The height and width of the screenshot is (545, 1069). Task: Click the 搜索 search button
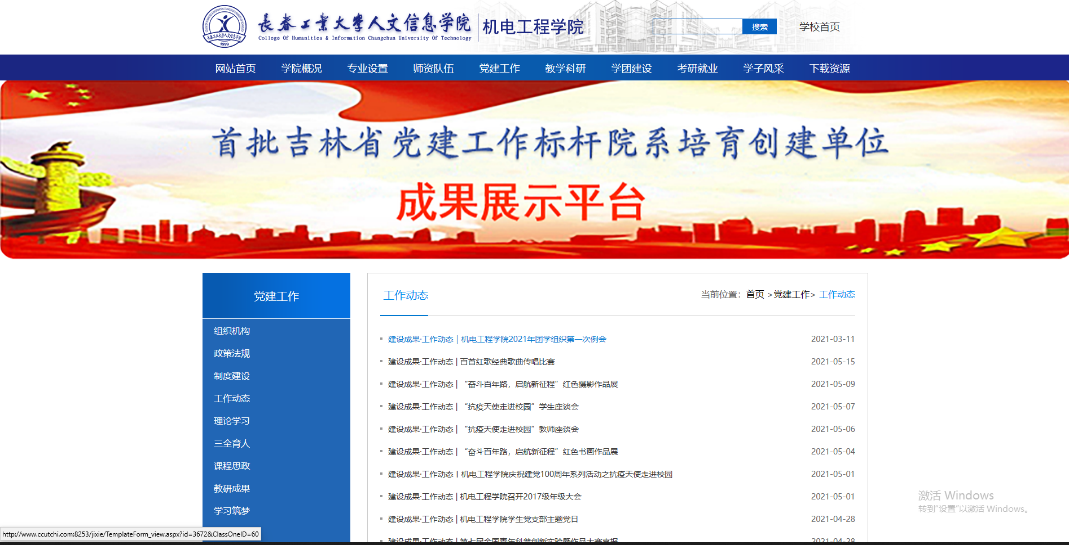[x=759, y=27]
